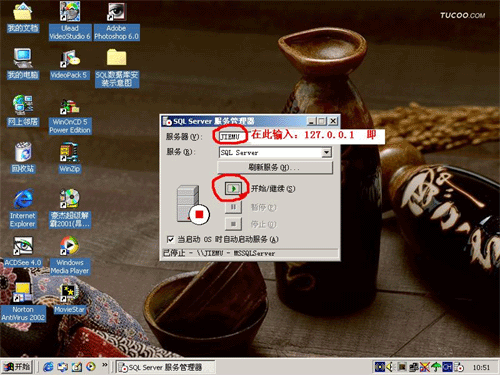The width and height of the screenshot is (500, 375).
Task: Select the WinZip desktop shortcut
Action: [69, 158]
